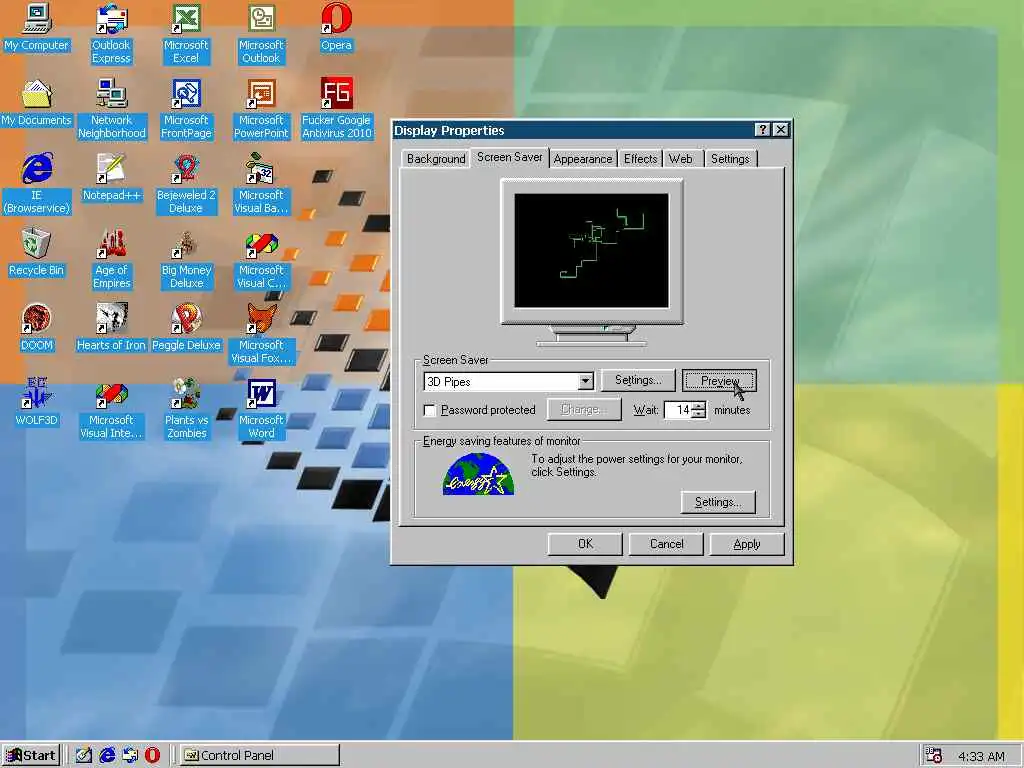Image resolution: width=1024 pixels, height=768 pixels.
Task: Open the Screen Saver dropdown list
Action: click(585, 381)
